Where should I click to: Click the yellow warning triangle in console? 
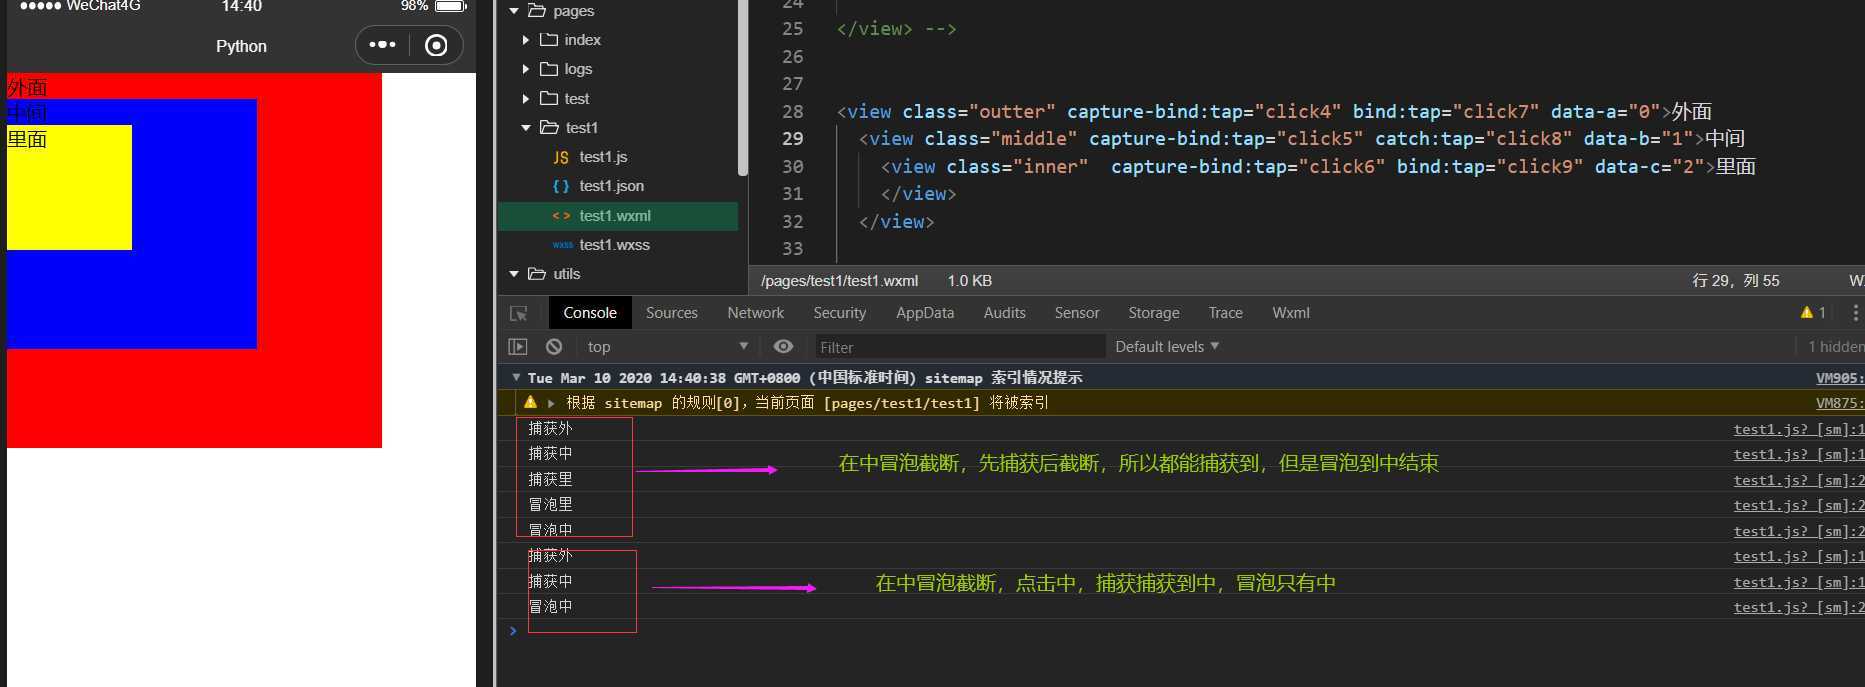point(530,402)
